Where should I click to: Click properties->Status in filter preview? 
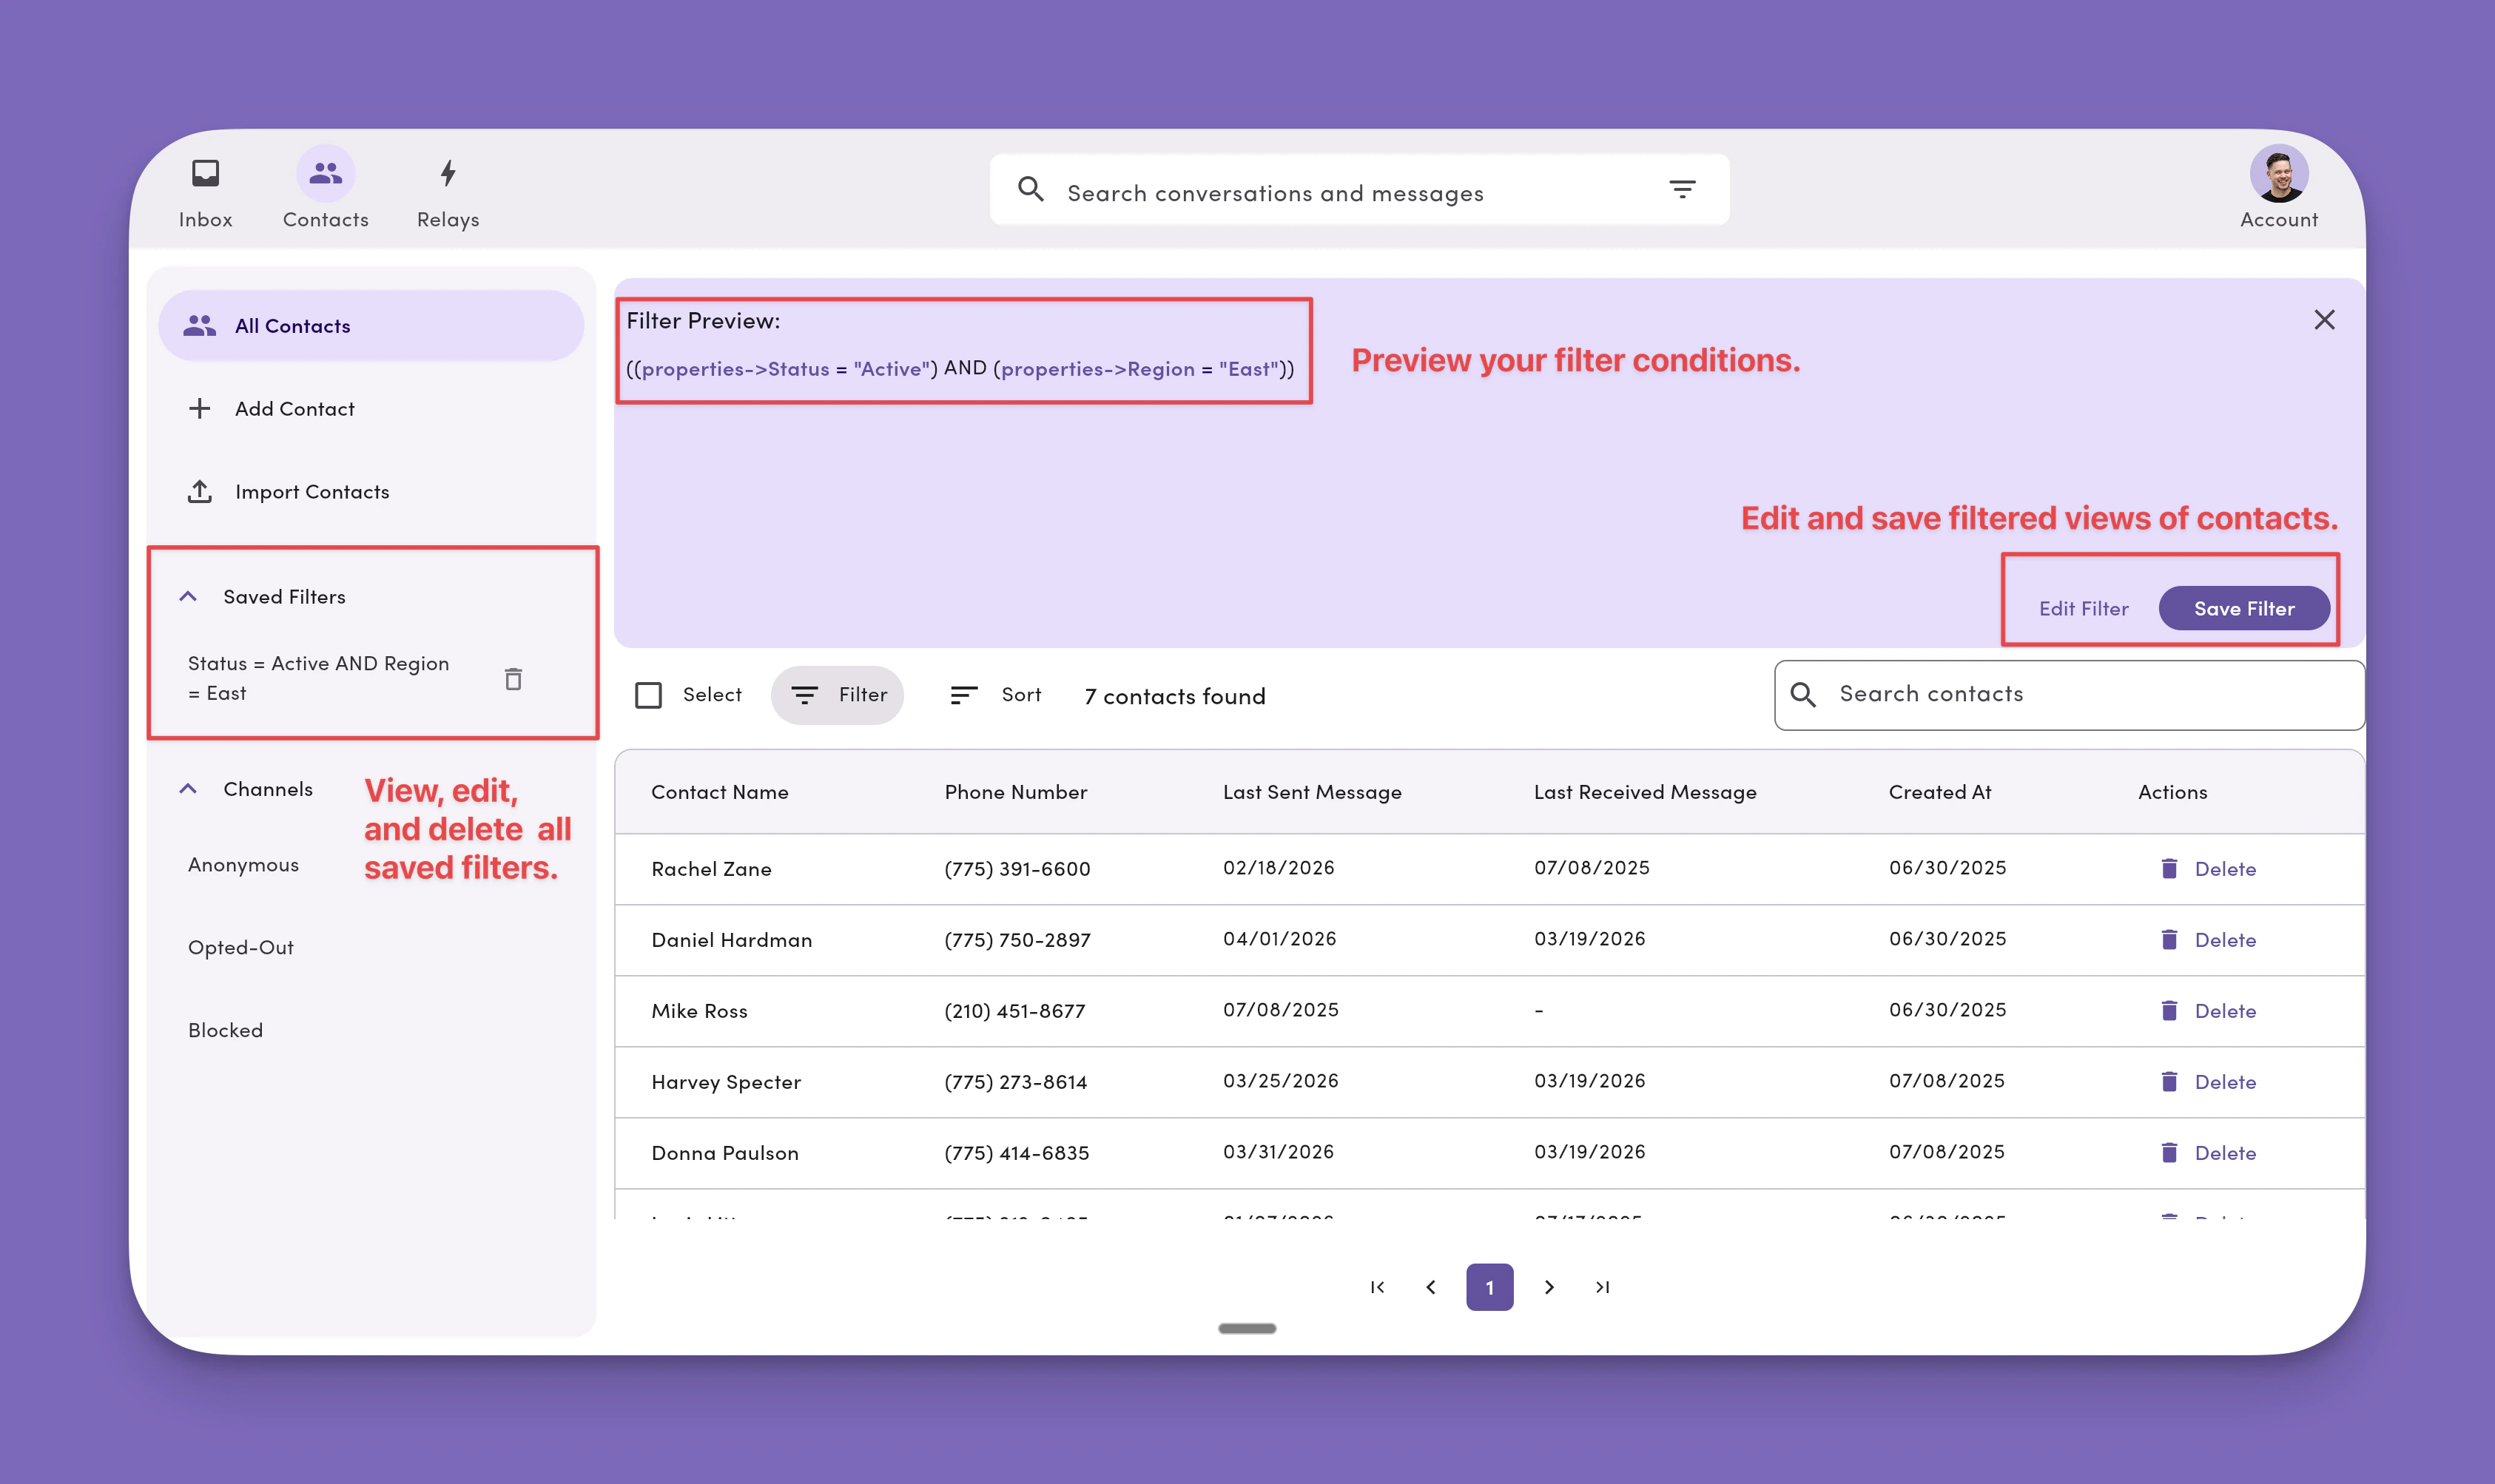(735, 369)
